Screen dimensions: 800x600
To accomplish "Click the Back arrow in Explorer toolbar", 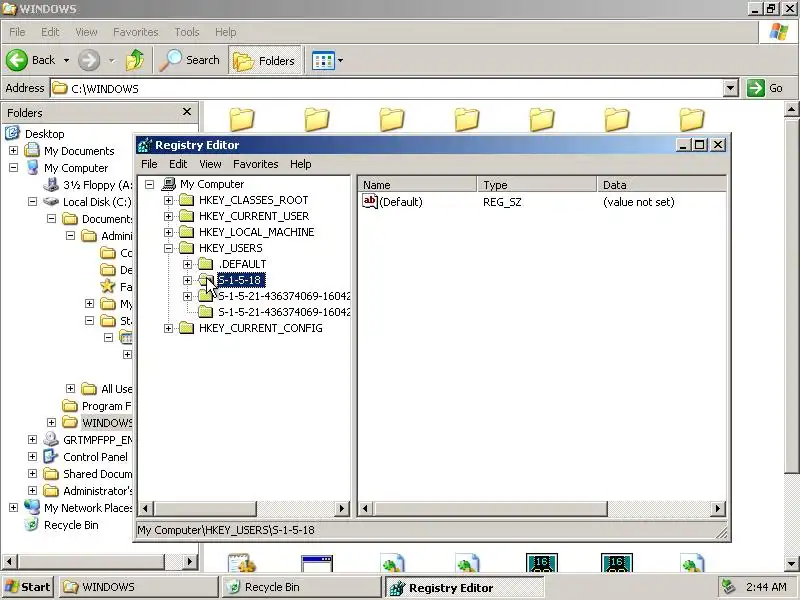I will point(17,60).
